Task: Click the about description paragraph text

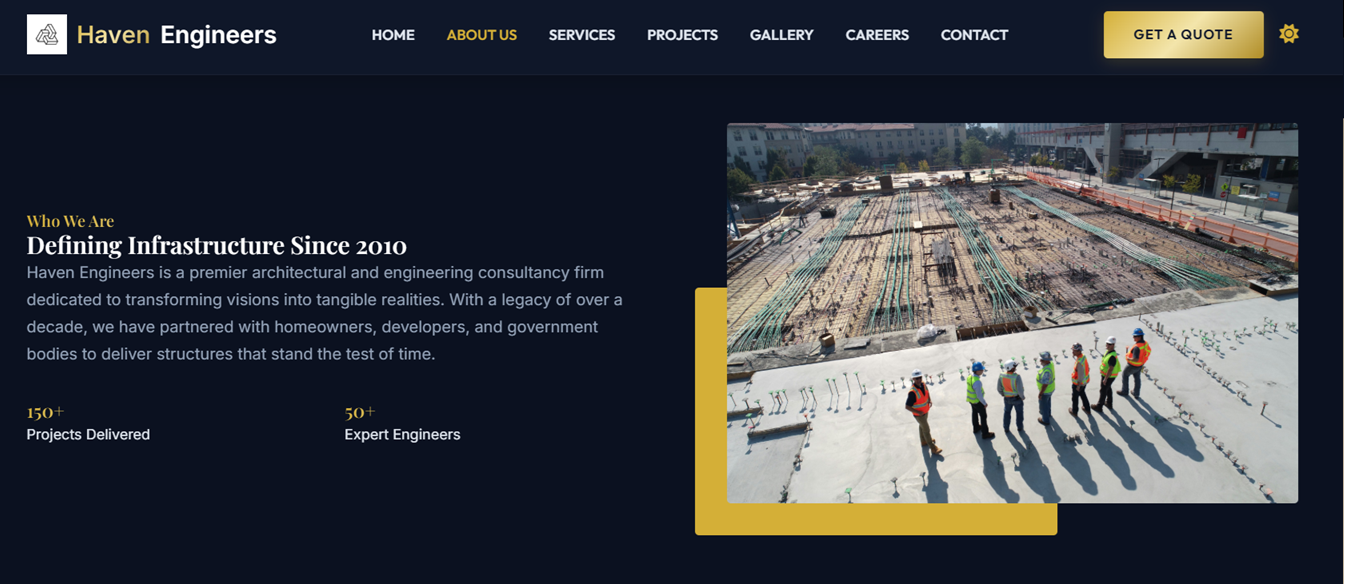Action: click(325, 312)
